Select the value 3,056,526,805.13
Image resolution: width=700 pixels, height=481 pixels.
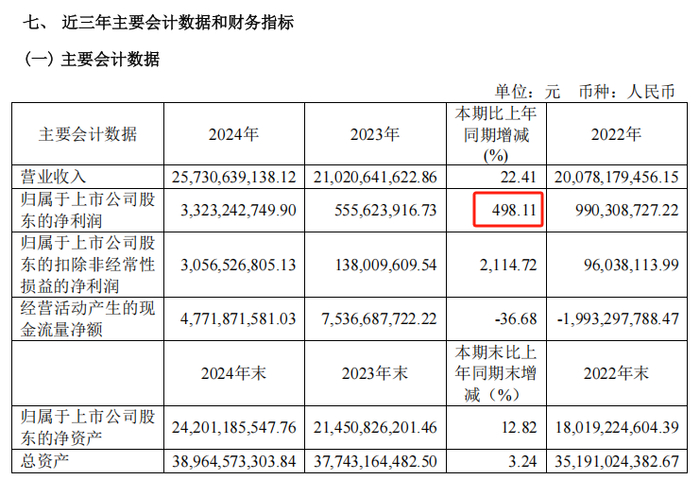click(238, 265)
